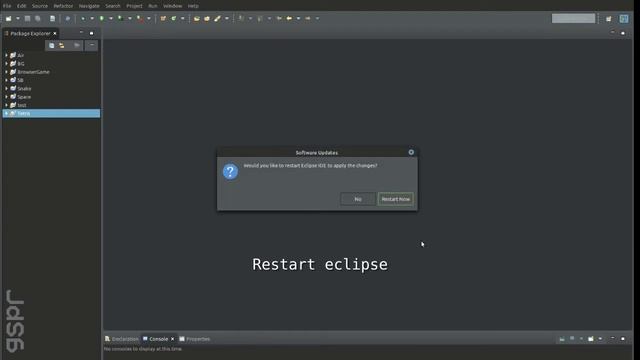Open the Source menu
Screen dimensions: 640x360
coord(40,6)
